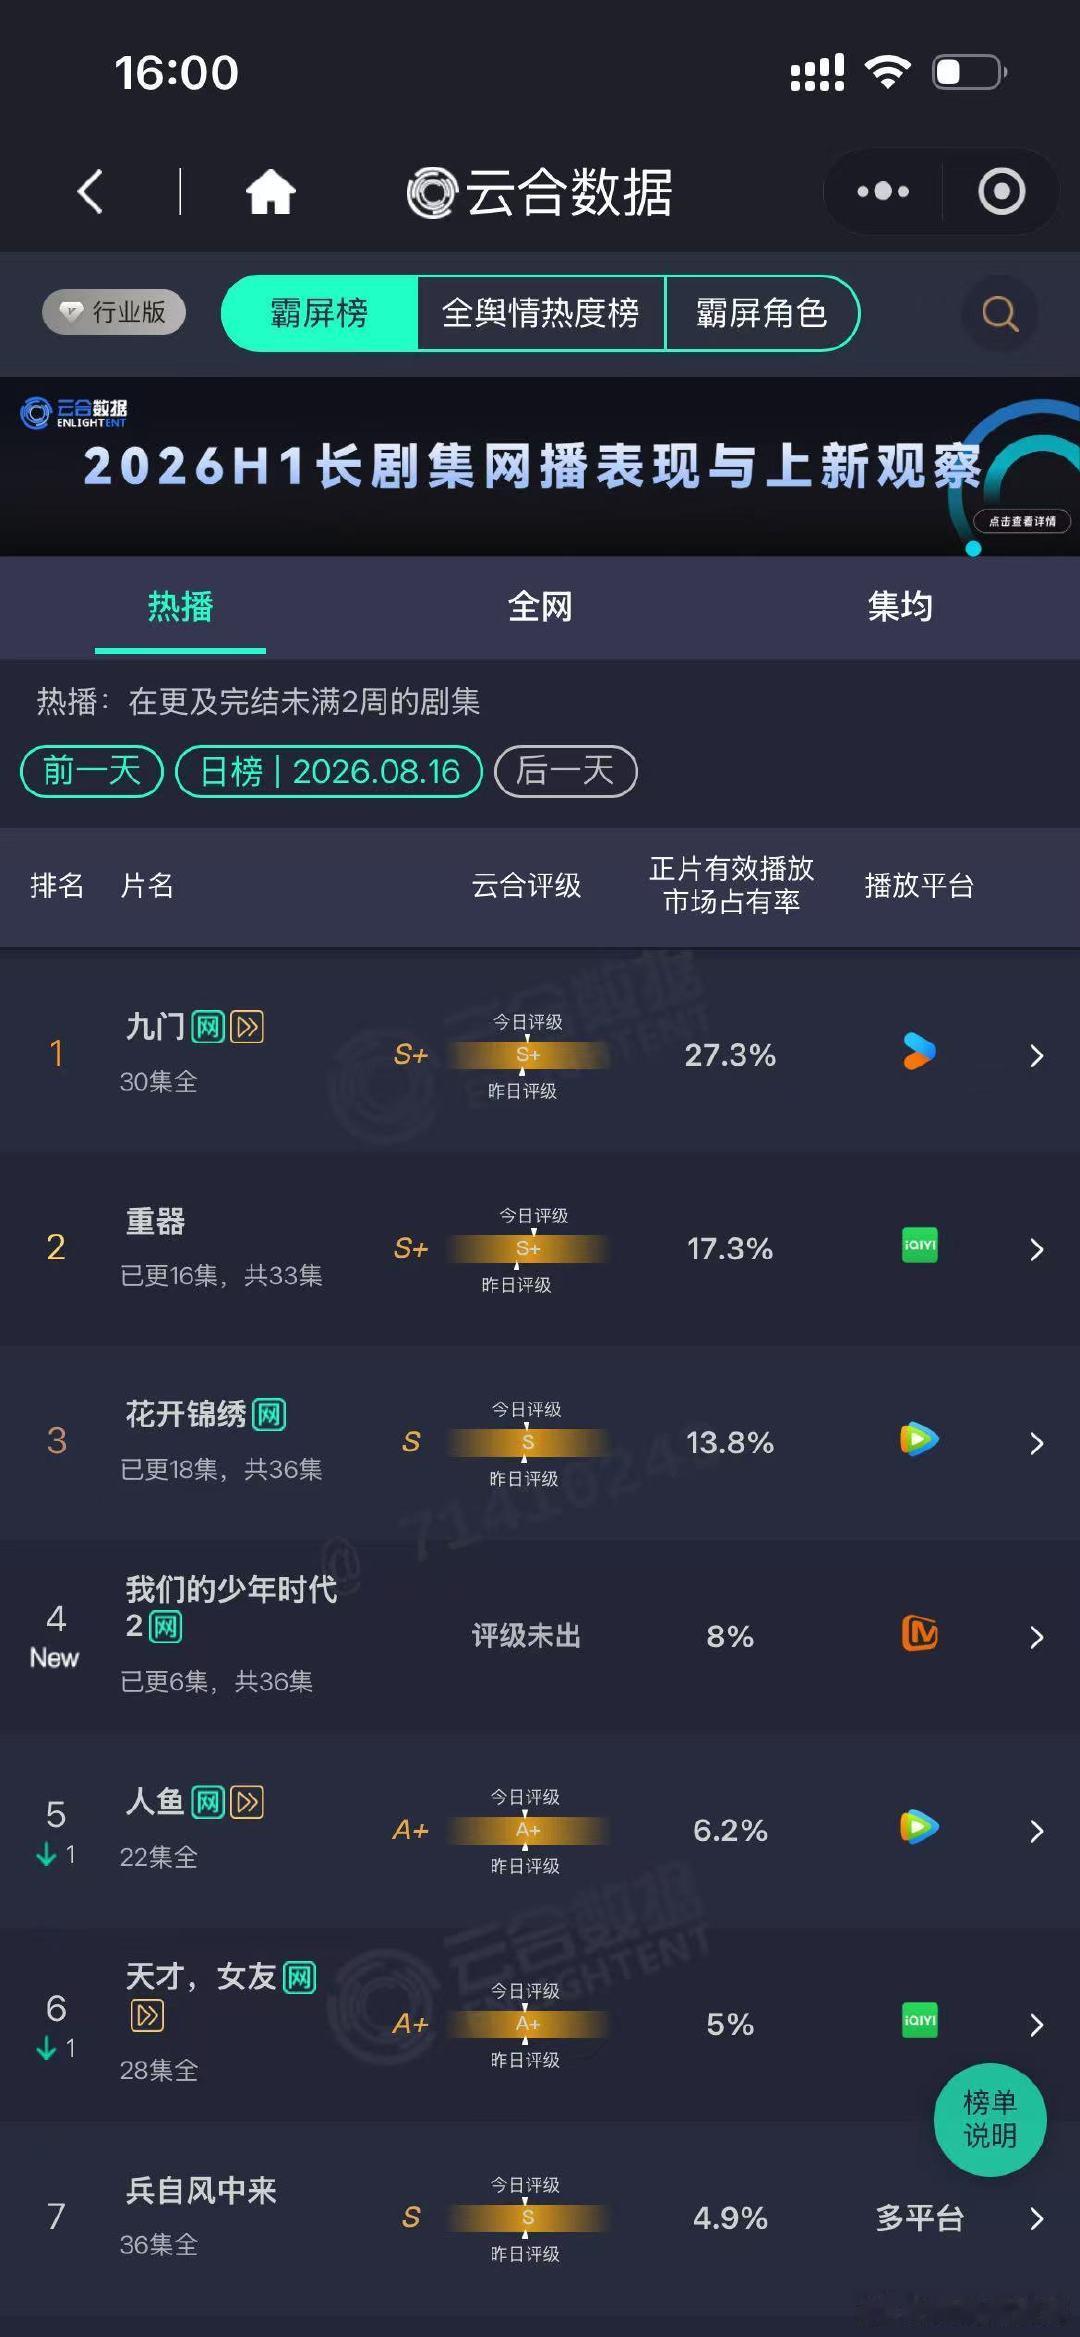Tap Tencent Video icon for 花开锦绣
Viewport: 1080px width, 2337px height.
click(x=919, y=1439)
